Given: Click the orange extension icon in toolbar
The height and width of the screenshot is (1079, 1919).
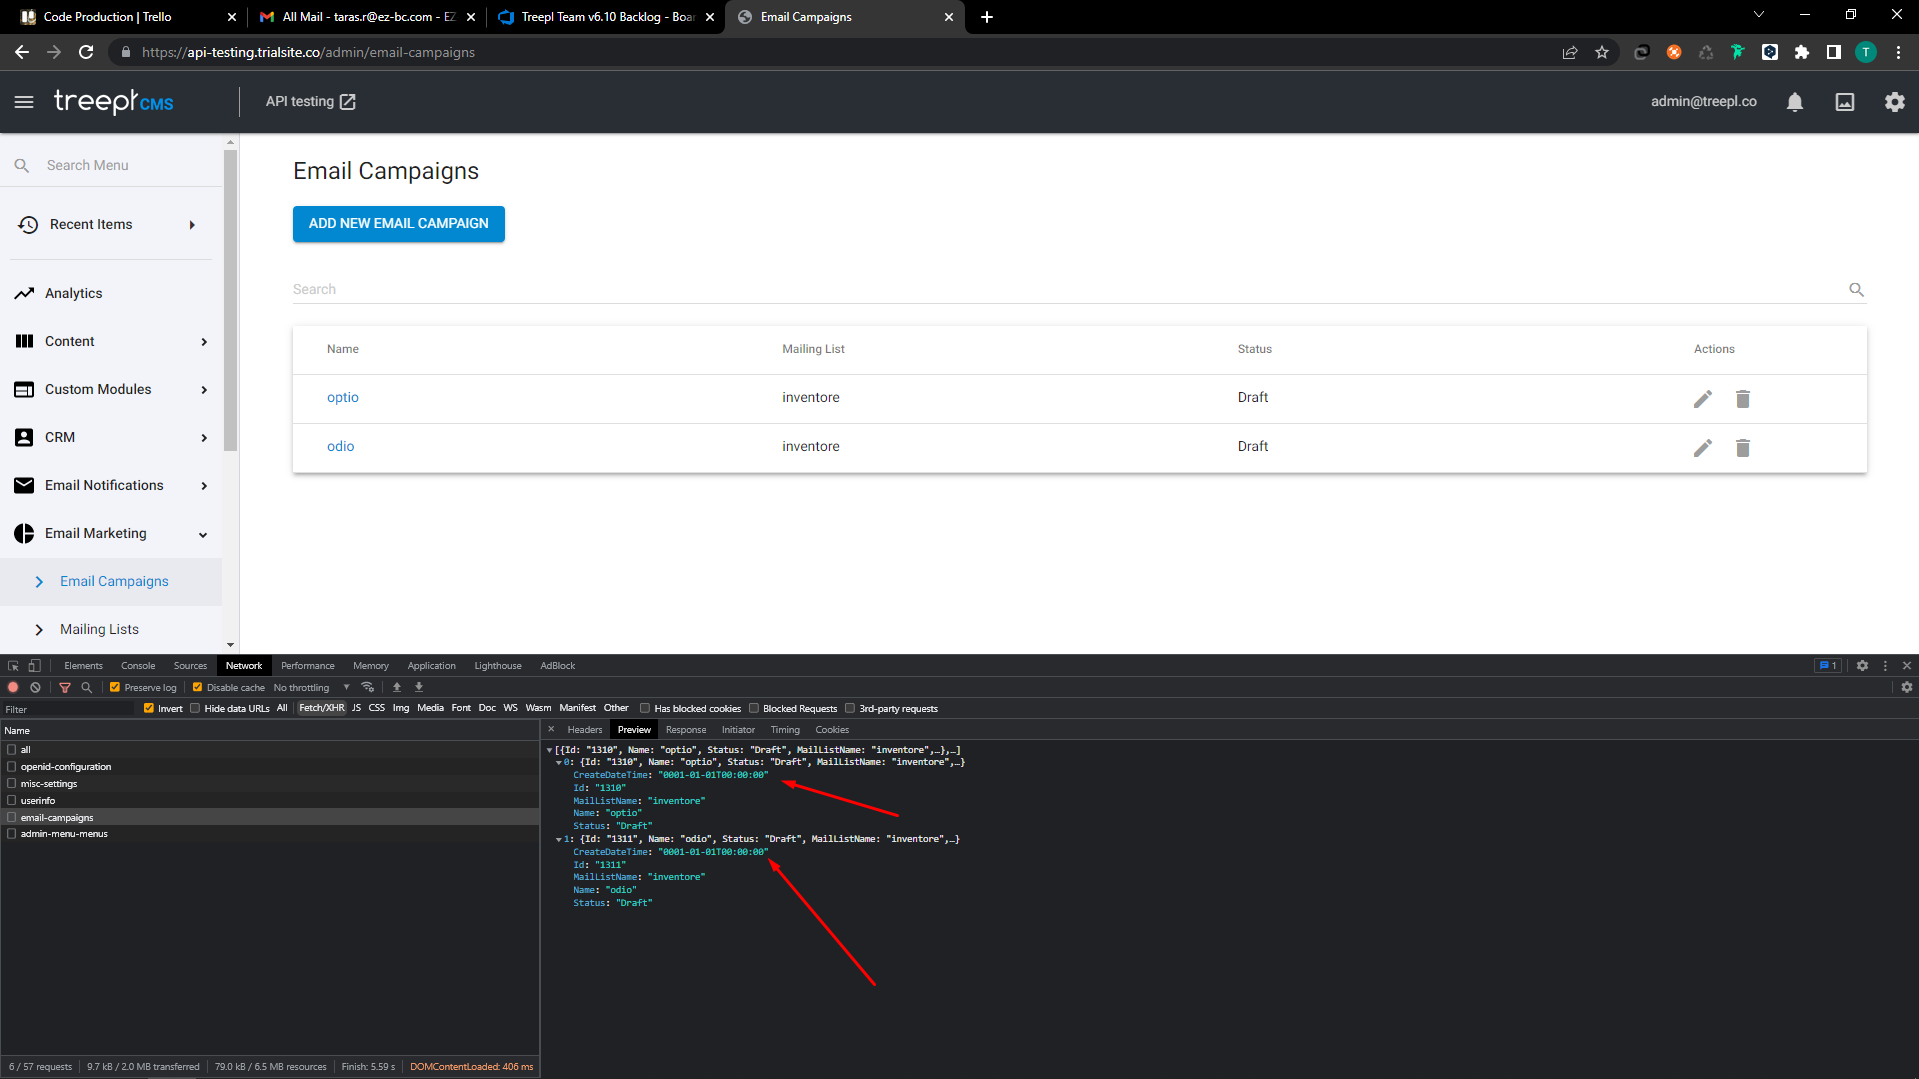Looking at the screenshot, I should coord(1674,53).
